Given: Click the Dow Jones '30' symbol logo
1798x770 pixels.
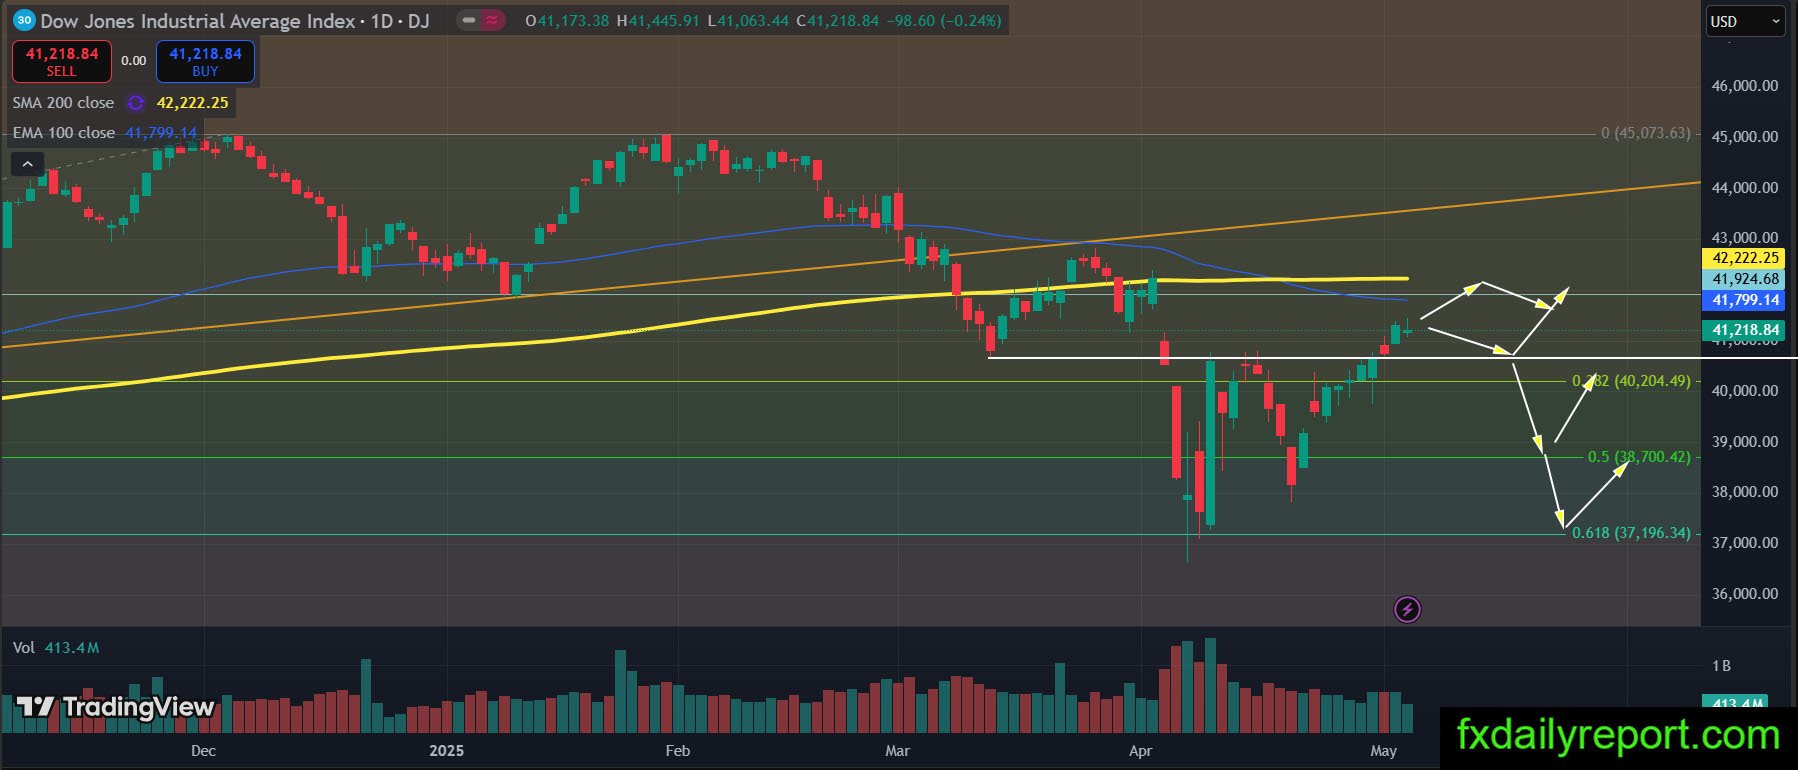Looking at the screenshot, I should coord(25,20).
